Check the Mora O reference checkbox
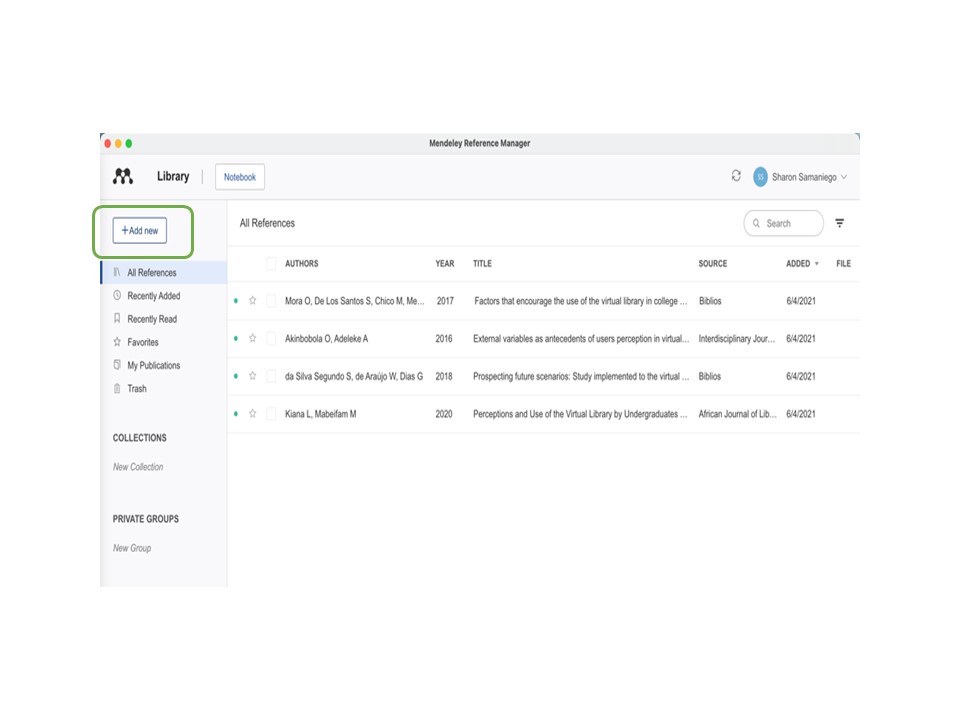This screenshot has width=960, height=720. [271, 301]
